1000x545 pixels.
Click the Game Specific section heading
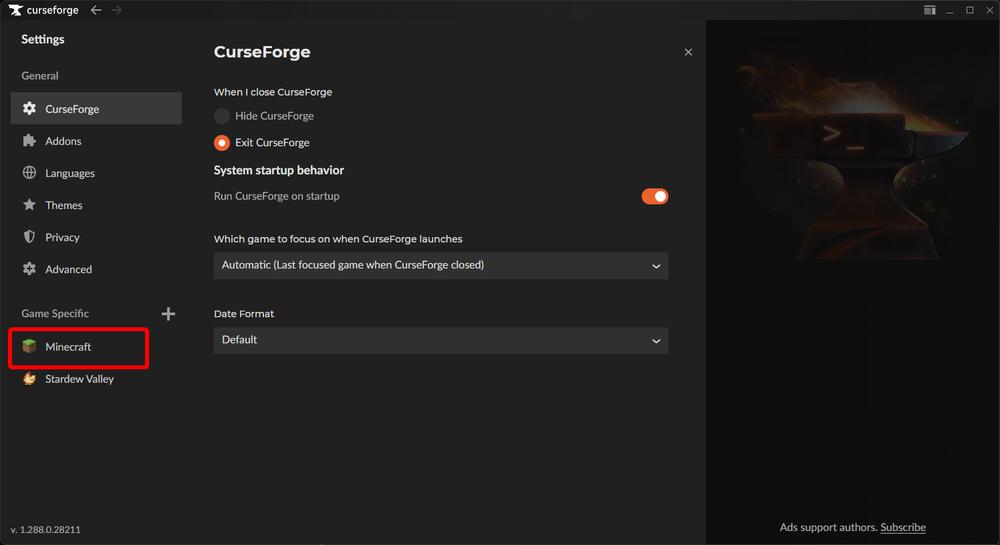pyautogui.click(x=55, y=313)
